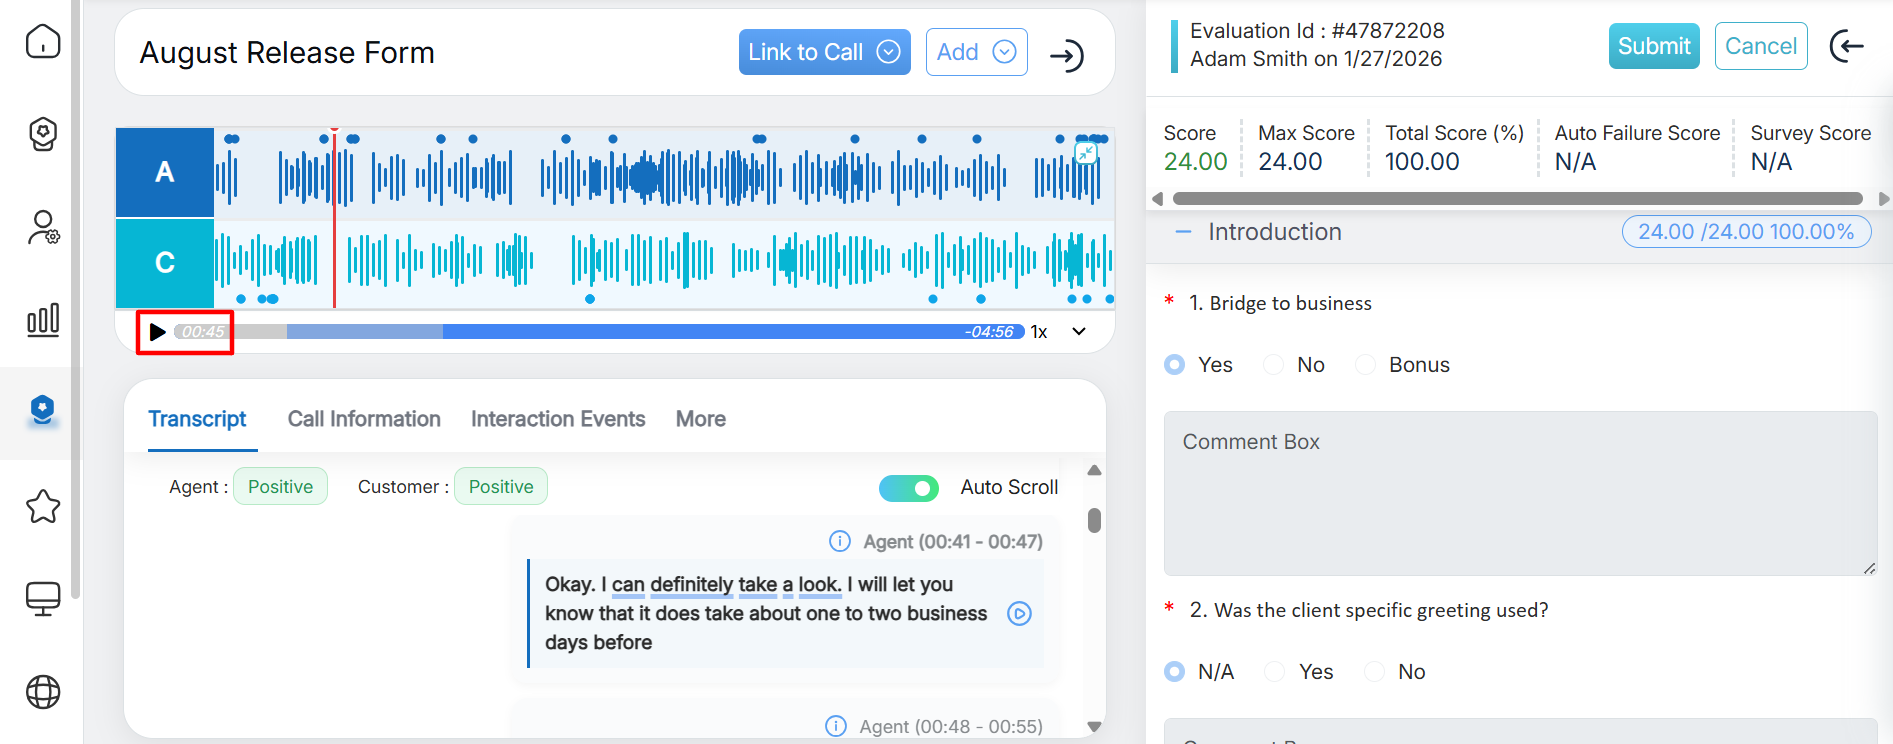
Task: Click the home icon in sidebar
Action: point(43,42)
